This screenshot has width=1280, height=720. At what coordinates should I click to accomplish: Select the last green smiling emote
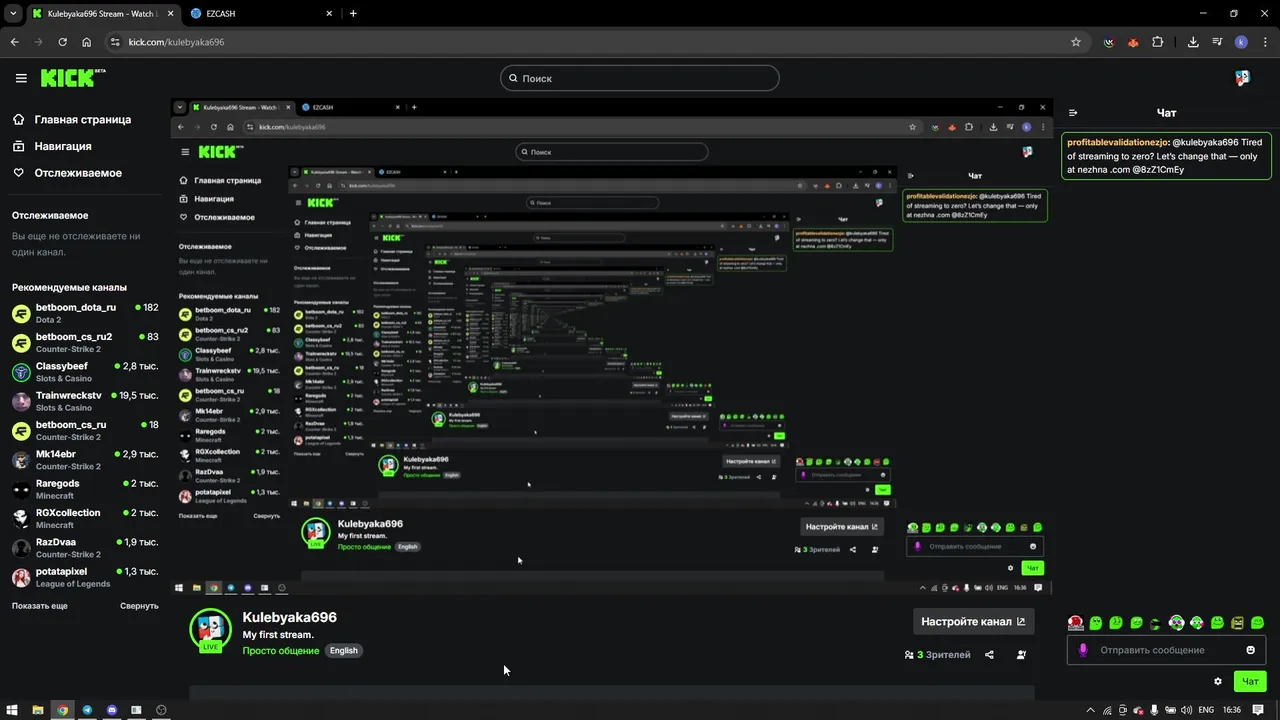click(1258, 623)
